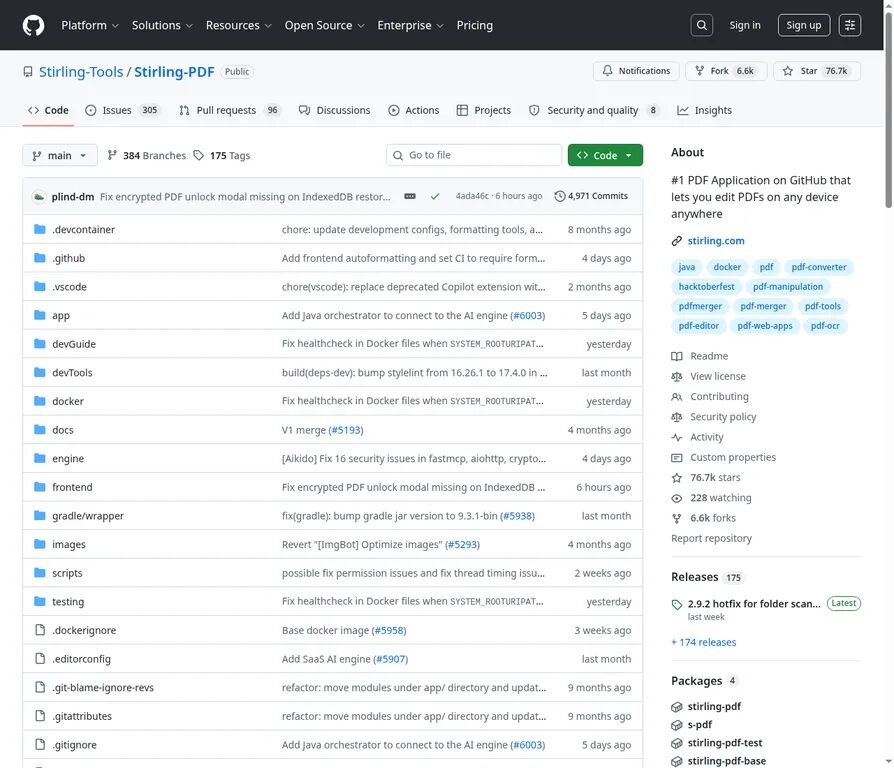Click the Sign up button
894x768 pixels.
point(803,25)
